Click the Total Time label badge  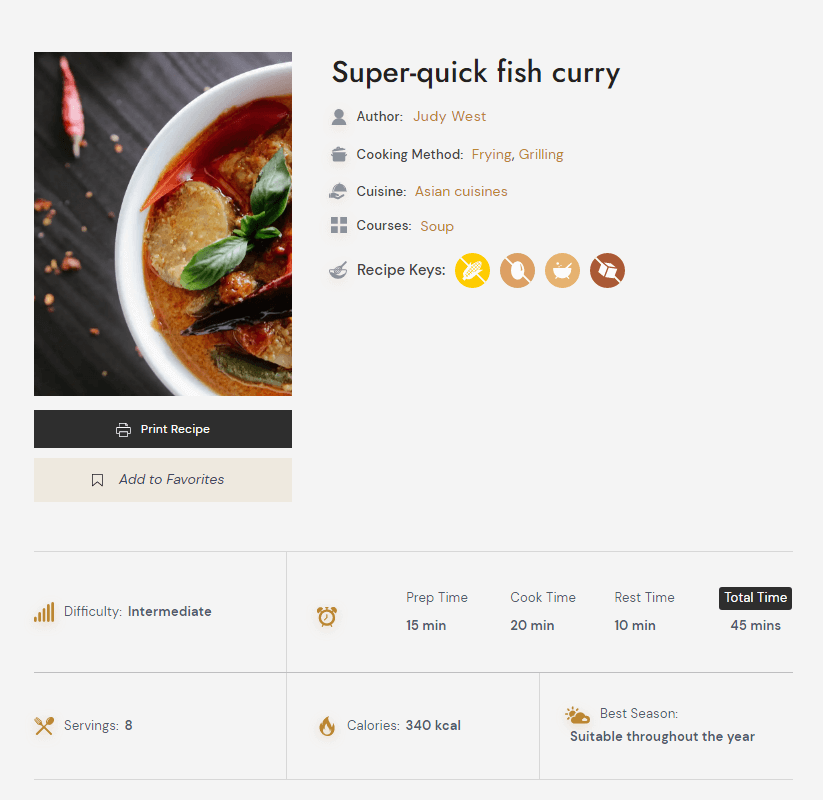[x=755, y=598]
